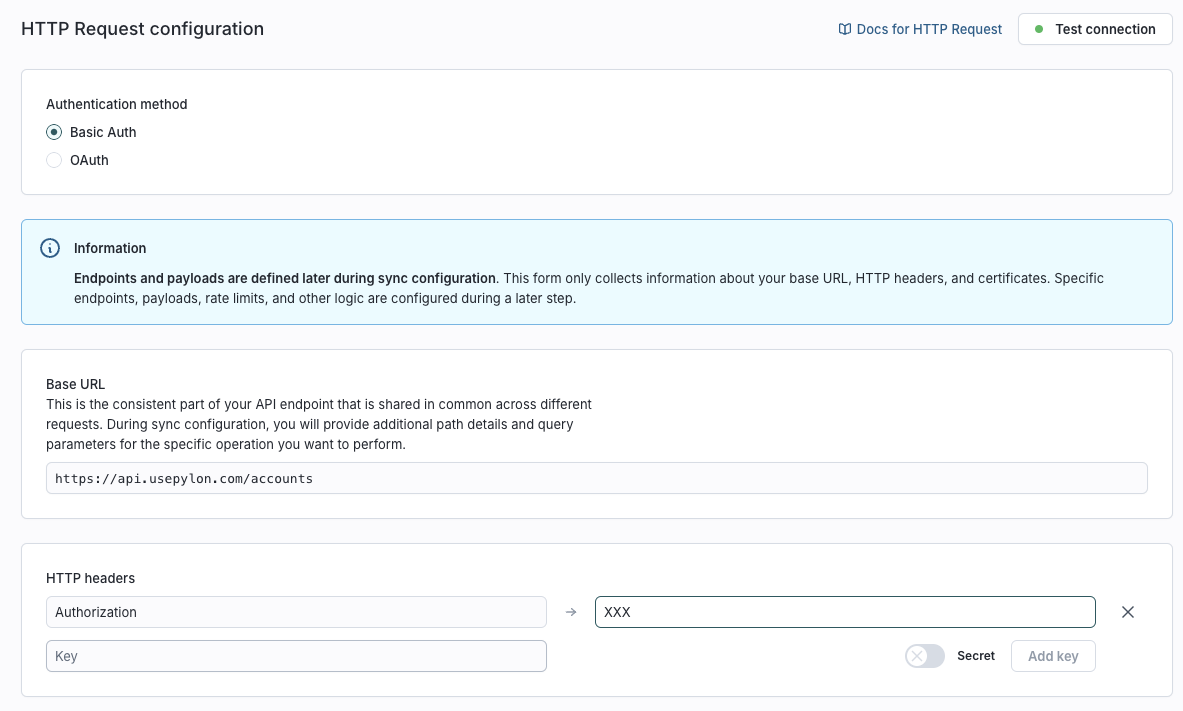Select the OAuth radio button
Image resolution: width=1183 pixels, height=711 pixels.
pyautogui.click(x=54, y=160)
